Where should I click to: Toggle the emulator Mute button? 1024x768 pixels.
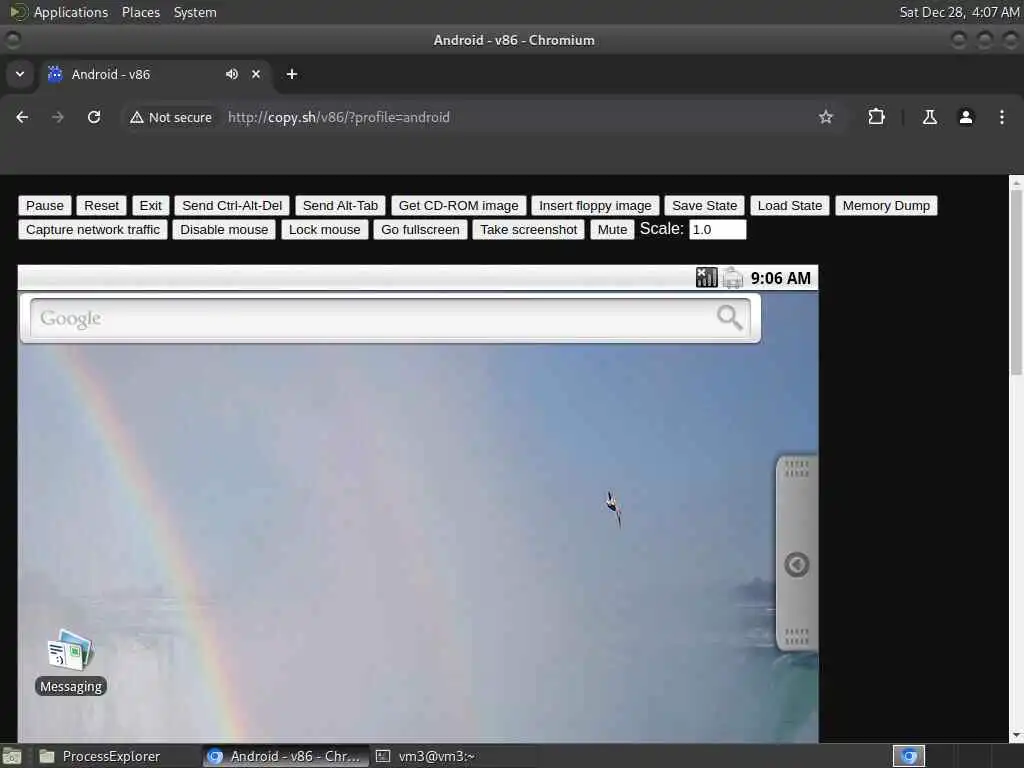612,230
